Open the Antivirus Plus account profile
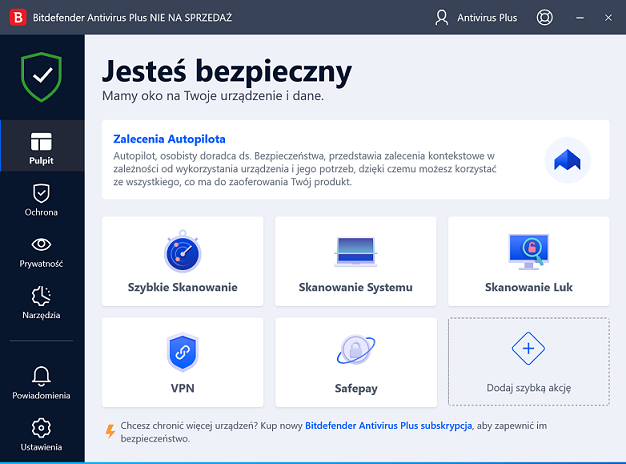Image resolution: width=626 pixels, height=464 pixels. click(476, 17)
